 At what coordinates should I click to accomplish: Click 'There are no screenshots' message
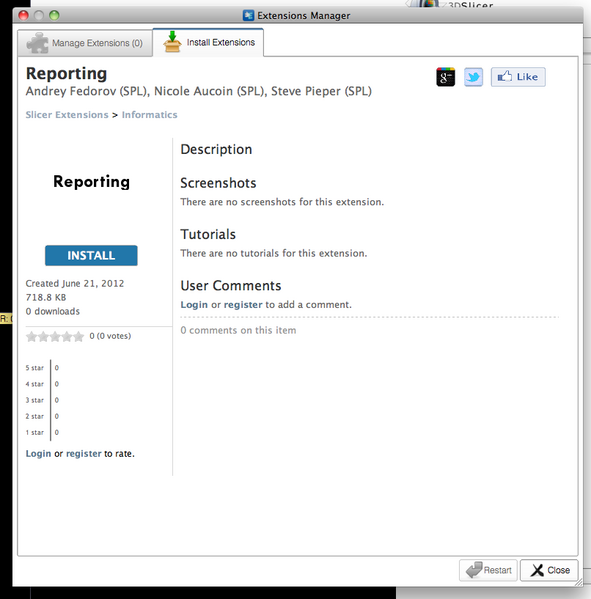[x=282, y=202]
